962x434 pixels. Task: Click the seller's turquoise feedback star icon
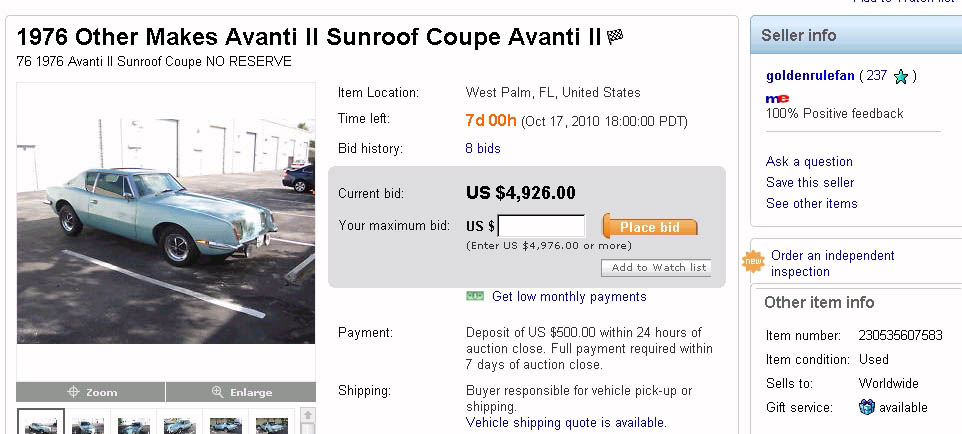[x=901, y=76]
